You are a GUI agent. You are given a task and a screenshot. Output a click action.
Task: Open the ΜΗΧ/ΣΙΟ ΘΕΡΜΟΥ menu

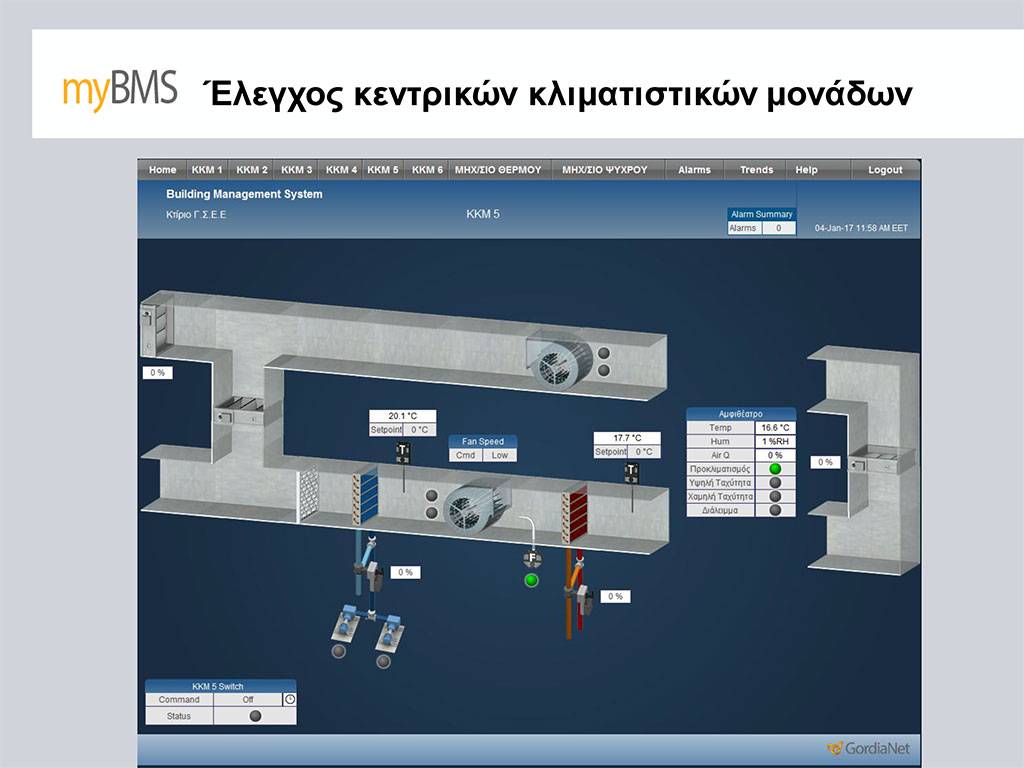click(x=497, y=170)
